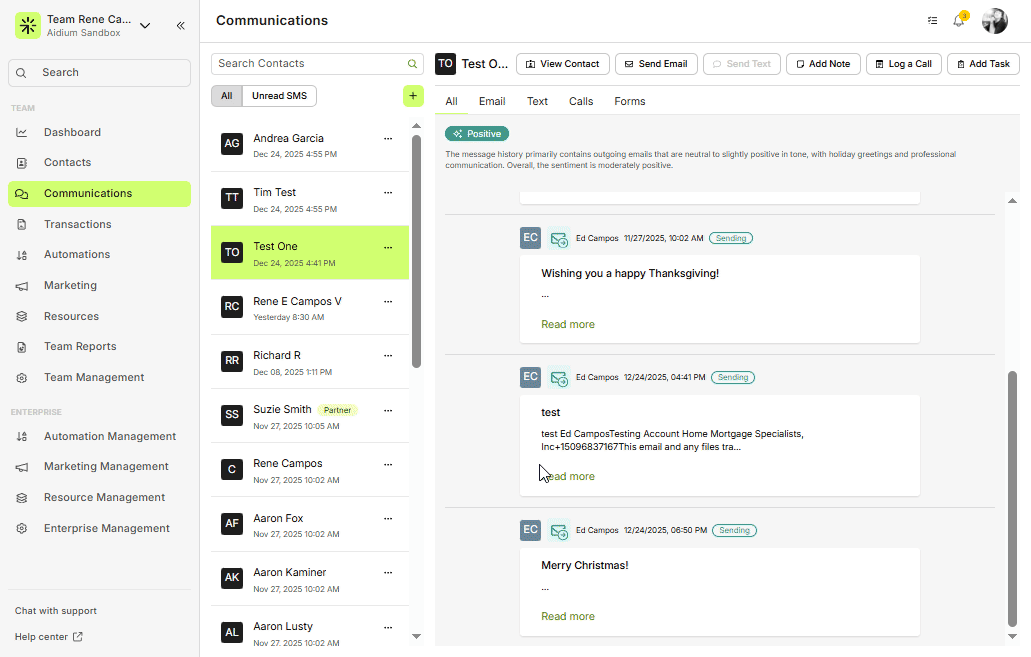Click the Search Contacts input field

(308, 64)
